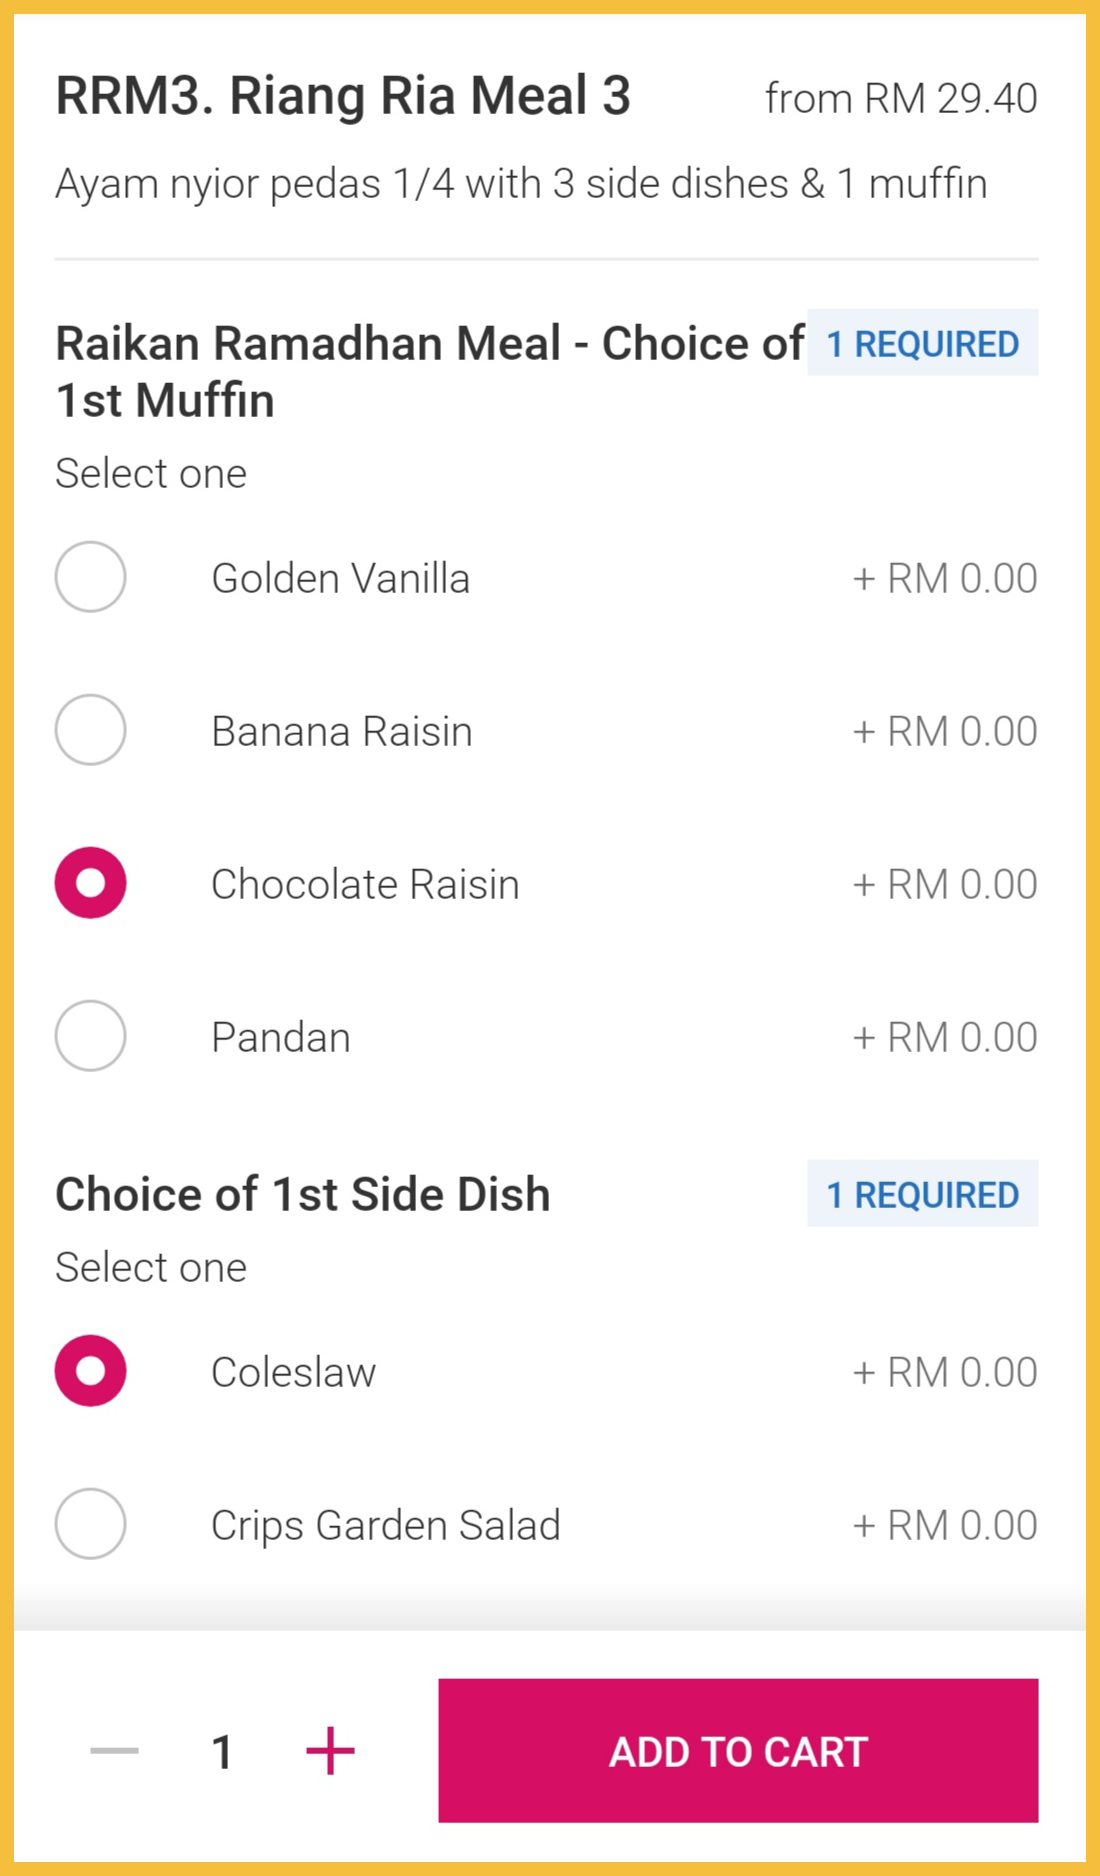The width and height of the screenshot is (1100, 1876).
Task: Tap the Pandan option label
Action: coord(281,1037)
